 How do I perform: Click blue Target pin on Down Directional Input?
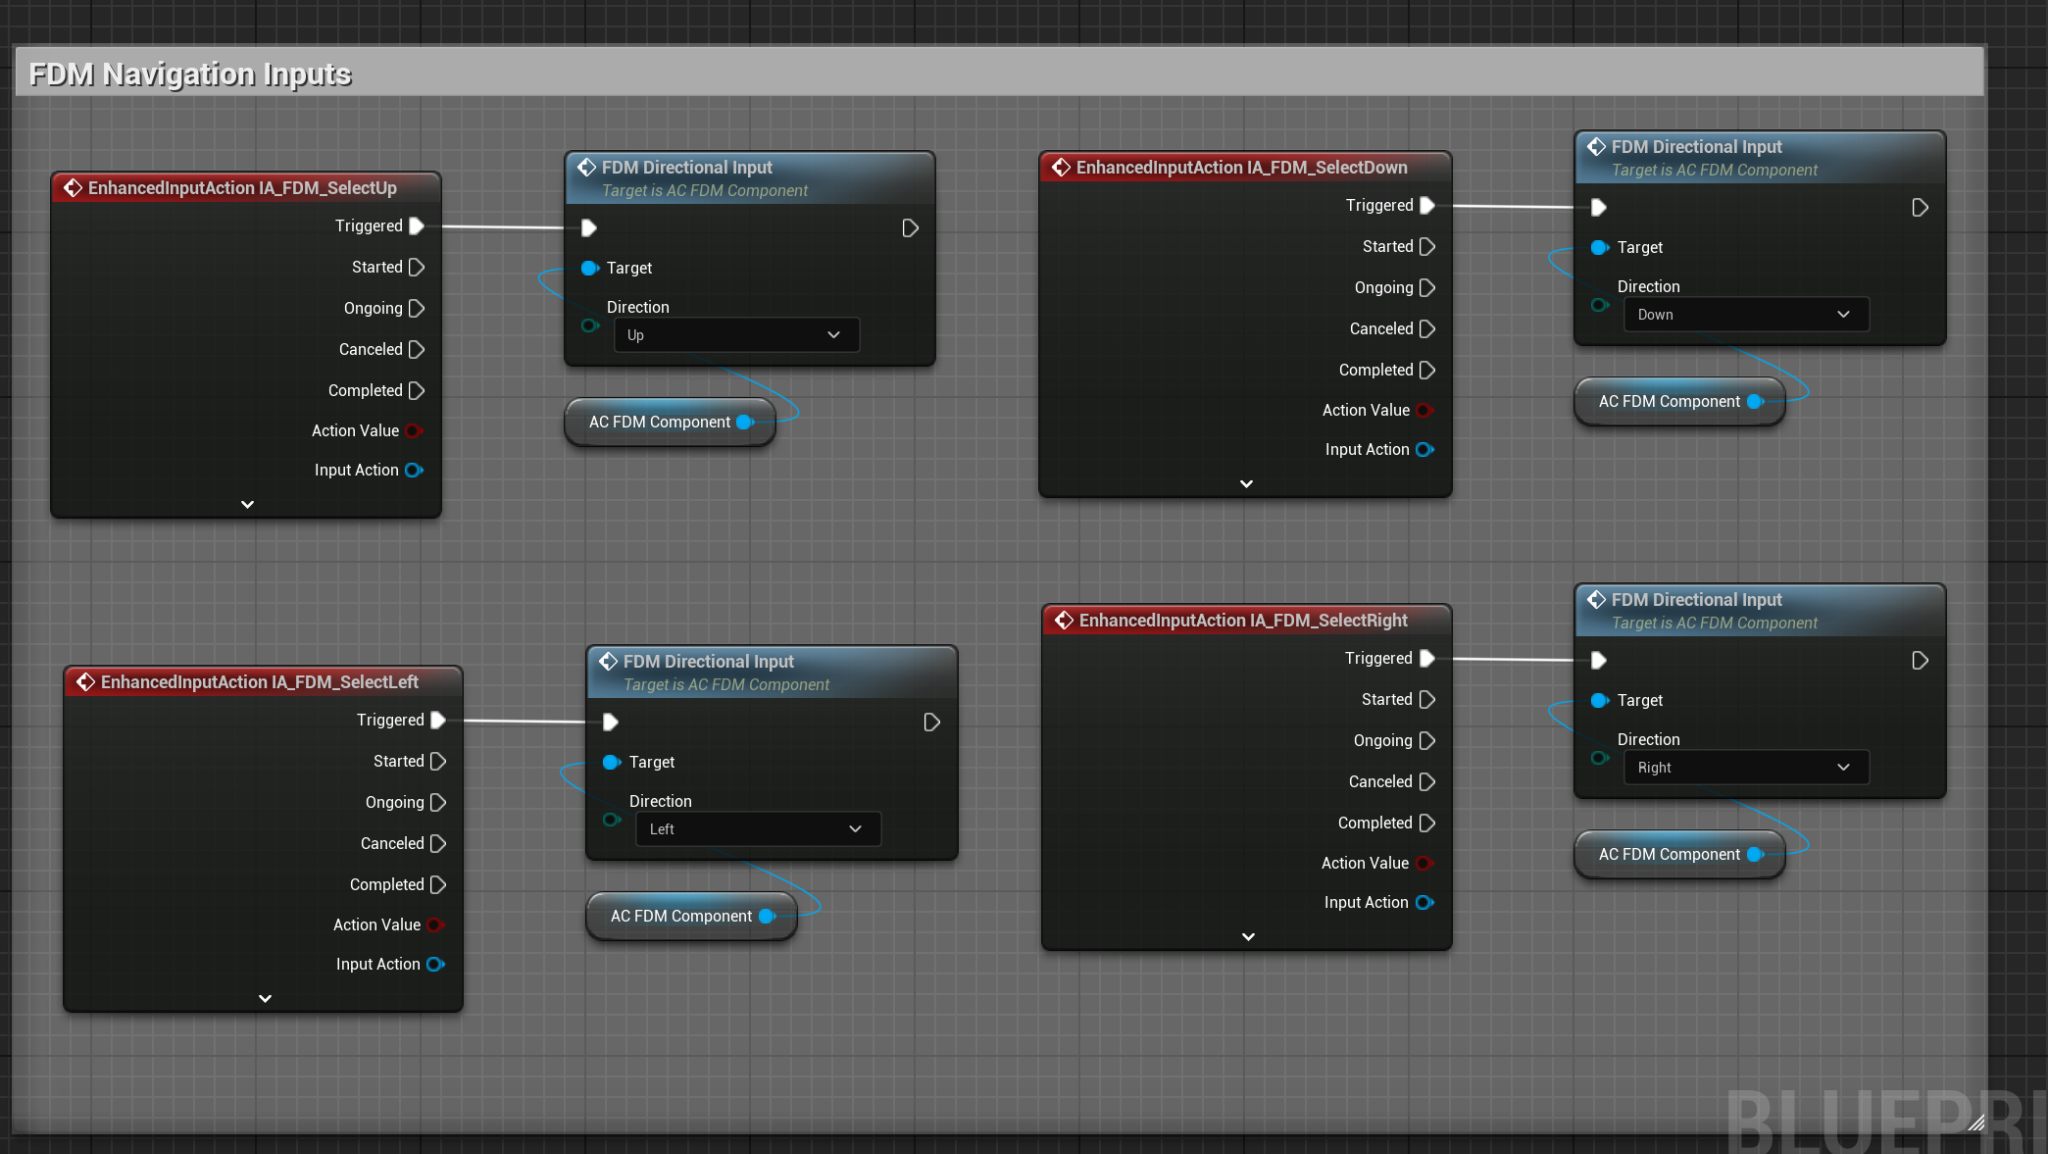point(1599,248)
